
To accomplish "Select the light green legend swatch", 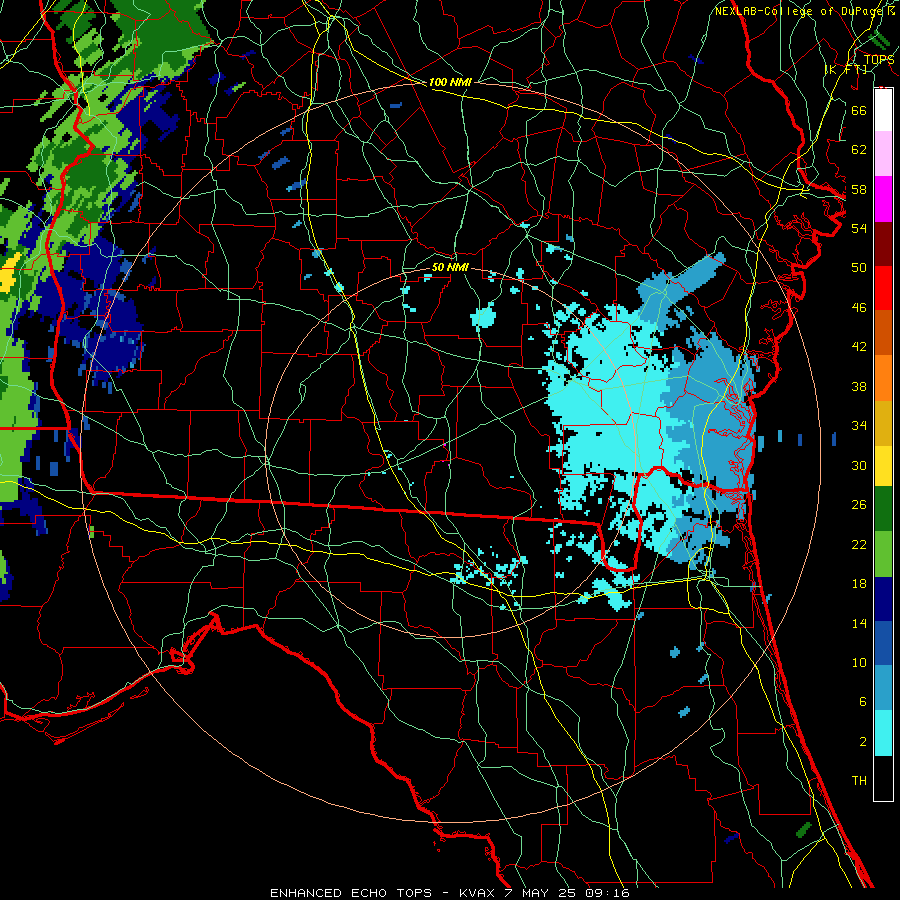I will pyautogui.click(x=883, y=553).
